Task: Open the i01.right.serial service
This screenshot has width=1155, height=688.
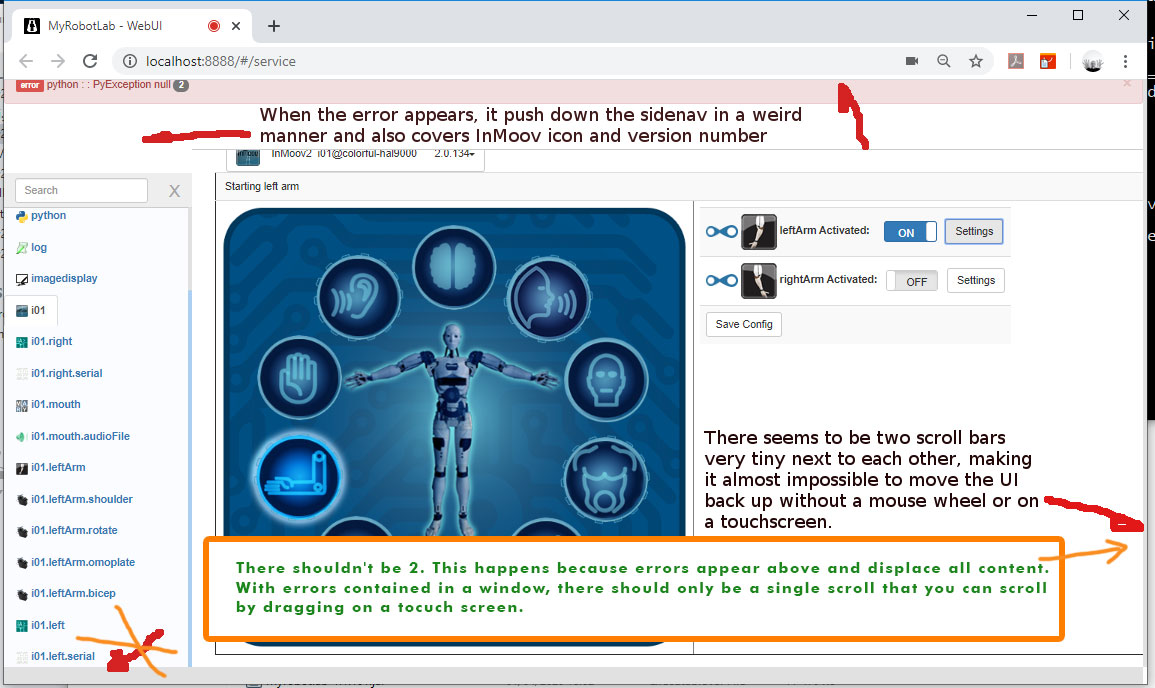Action: point(66,373)
